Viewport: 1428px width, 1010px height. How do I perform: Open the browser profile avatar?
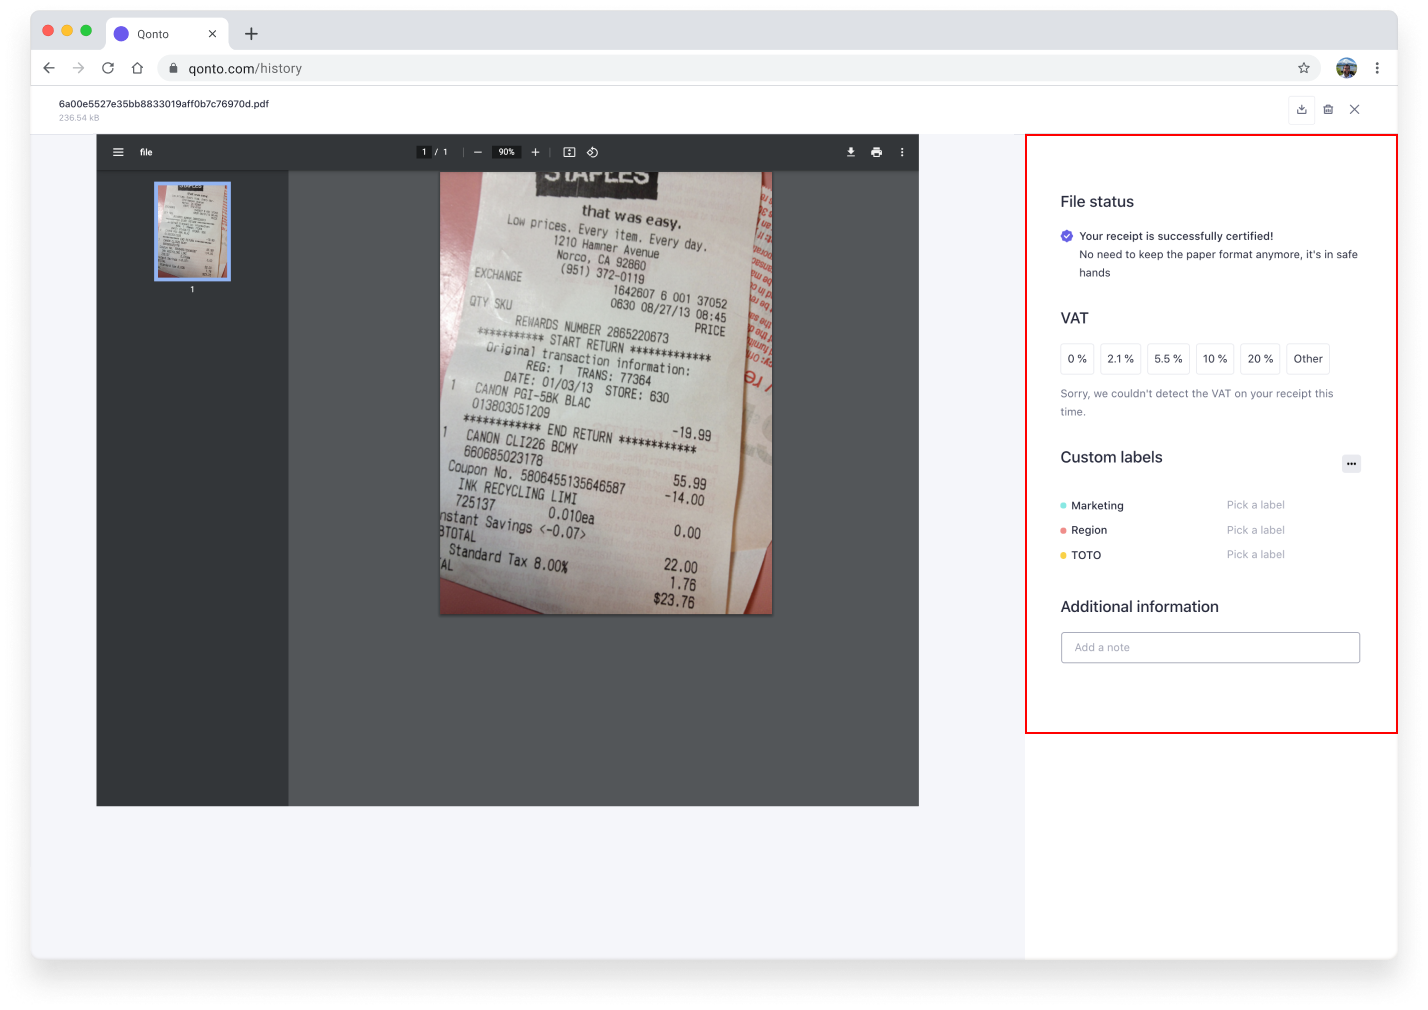(1346, 68)
